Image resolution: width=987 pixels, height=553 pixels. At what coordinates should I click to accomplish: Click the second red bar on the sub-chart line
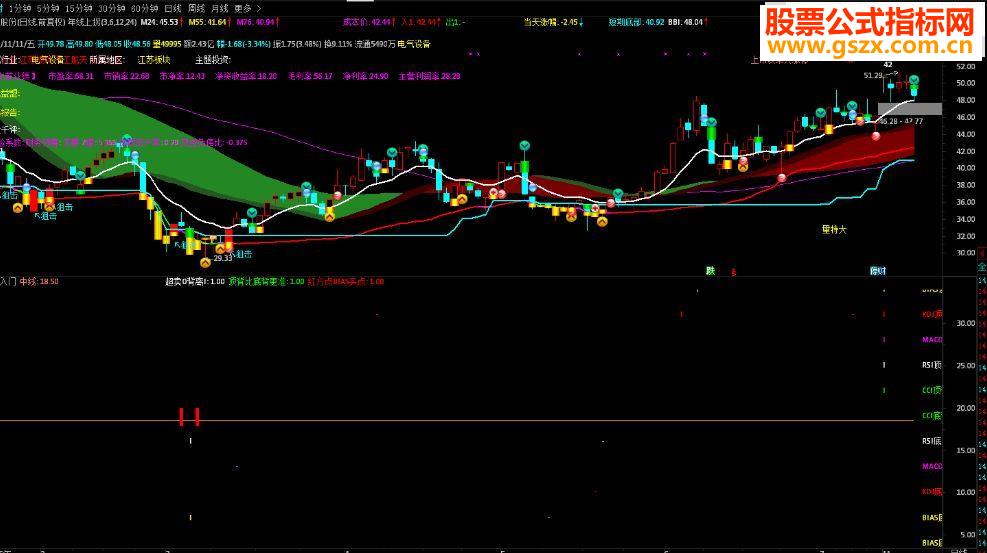click(197, 416)
